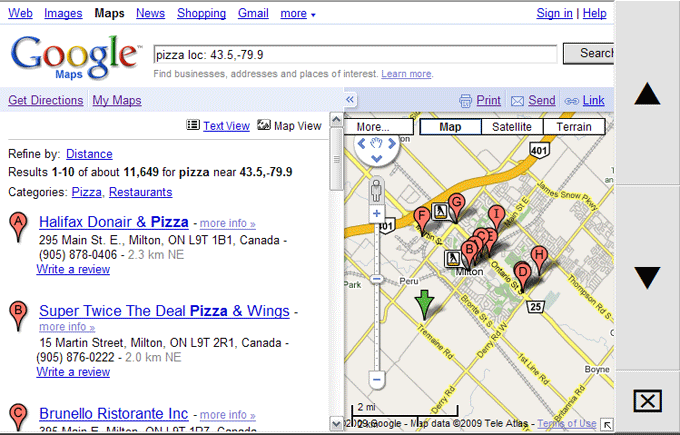Click the Google Maps logo

click(x=76, y=57)
